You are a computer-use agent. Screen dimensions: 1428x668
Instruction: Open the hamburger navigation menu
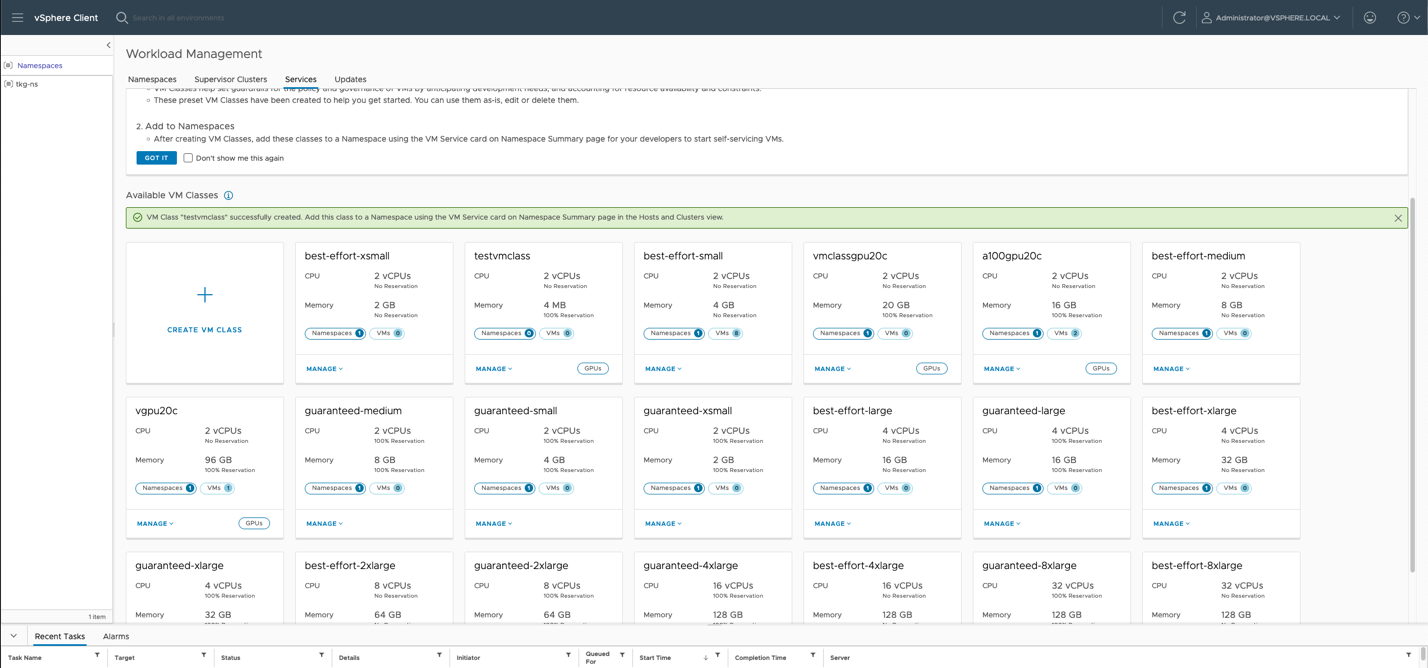(x=17, y=17)
